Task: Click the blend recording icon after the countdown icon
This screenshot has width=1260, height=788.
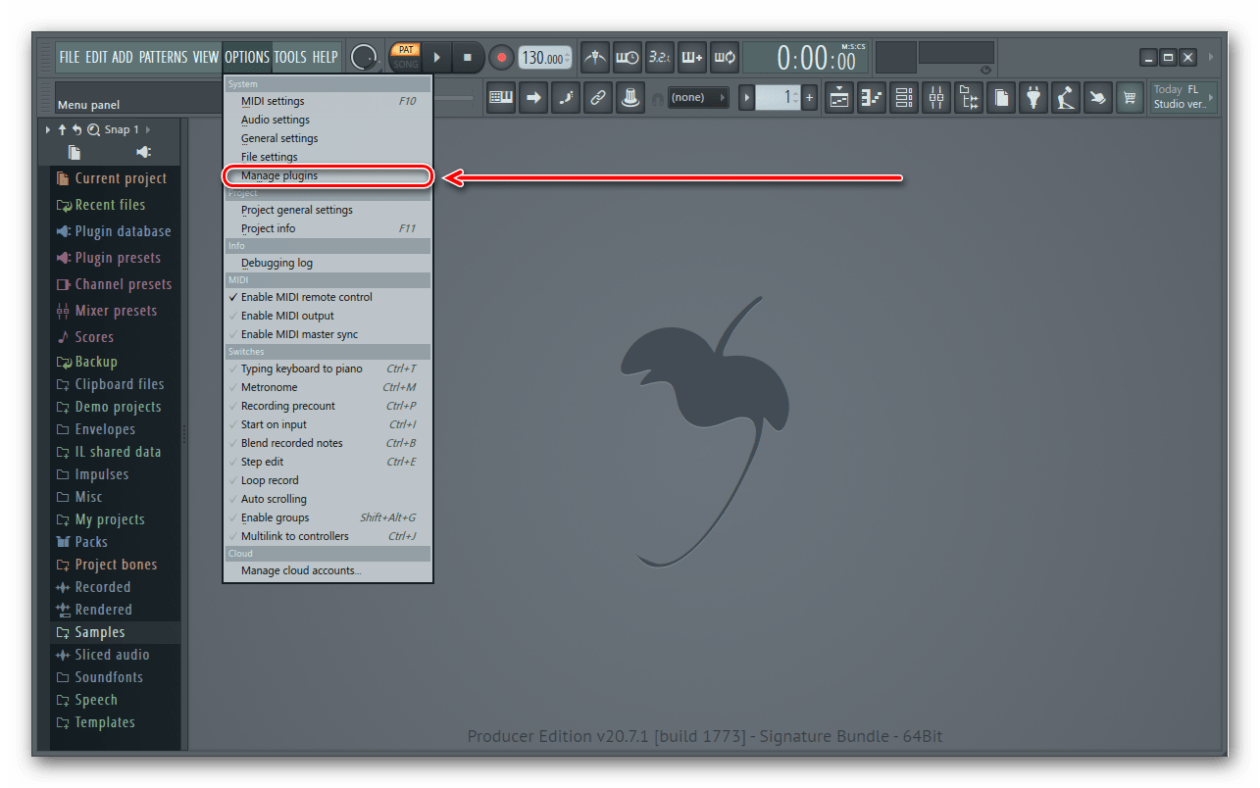Action: click(x=692, y=57)
